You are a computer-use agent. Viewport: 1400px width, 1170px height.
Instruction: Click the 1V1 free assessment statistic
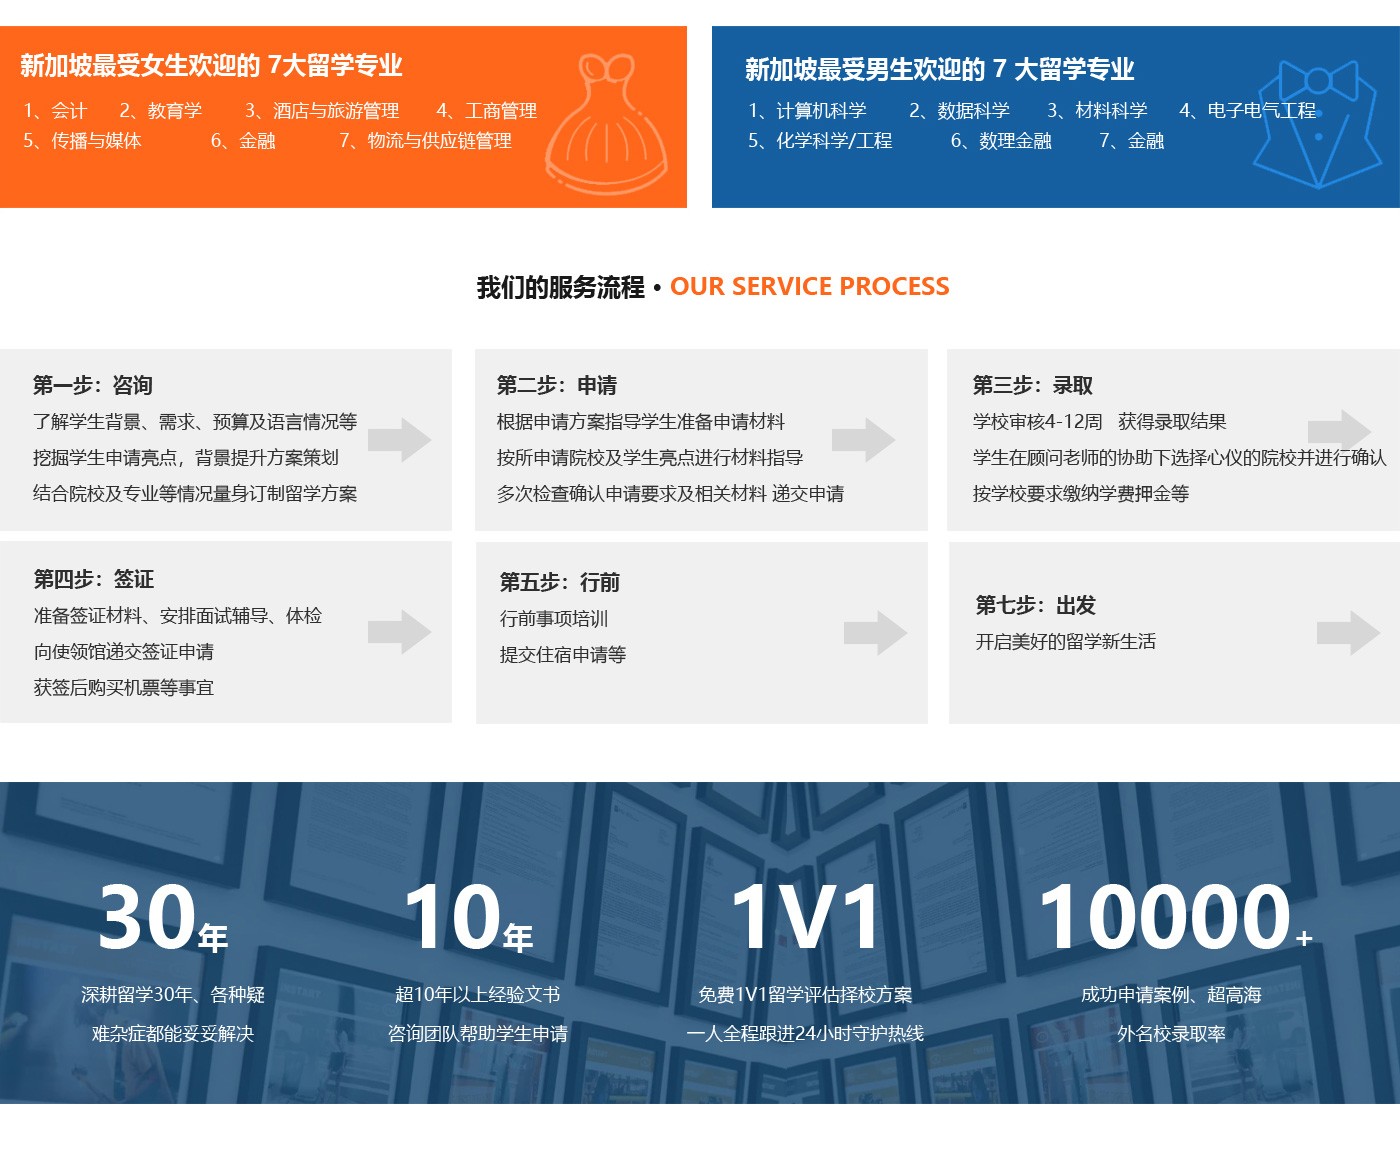tap(805, 918)
